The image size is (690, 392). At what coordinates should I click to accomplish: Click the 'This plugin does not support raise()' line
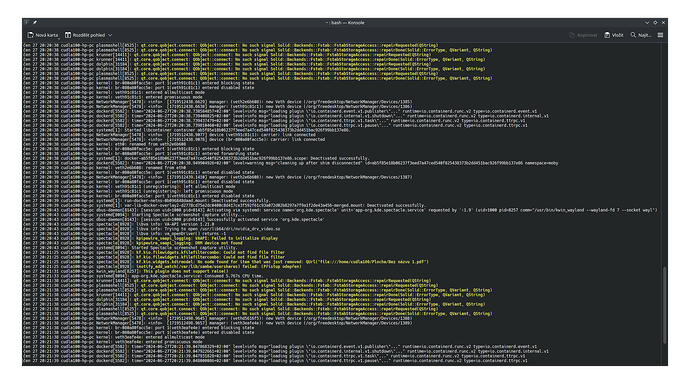(186, 271)
